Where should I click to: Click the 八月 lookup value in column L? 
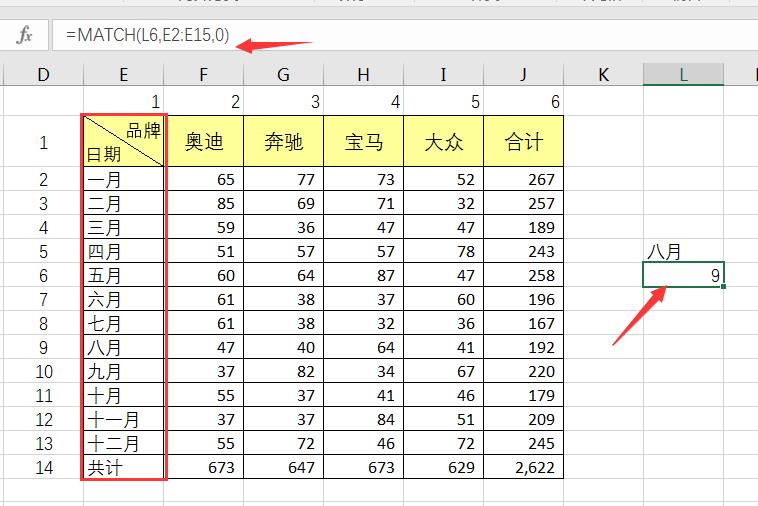[683, 251]
